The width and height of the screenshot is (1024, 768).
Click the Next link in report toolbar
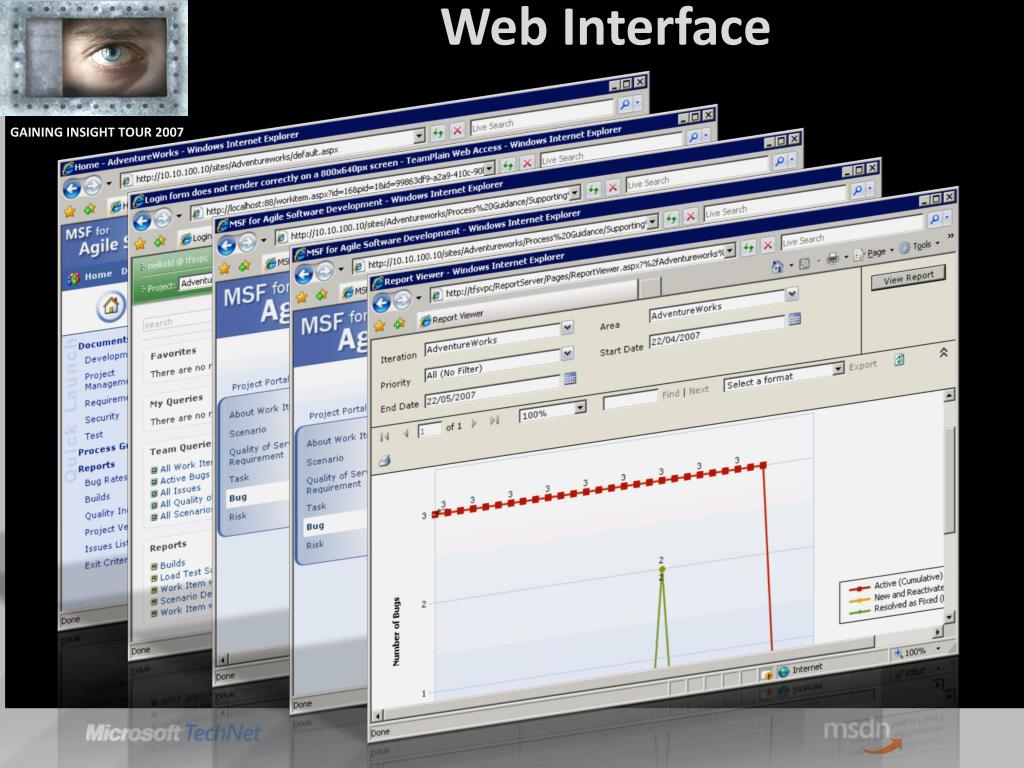[x=698, y=390]
